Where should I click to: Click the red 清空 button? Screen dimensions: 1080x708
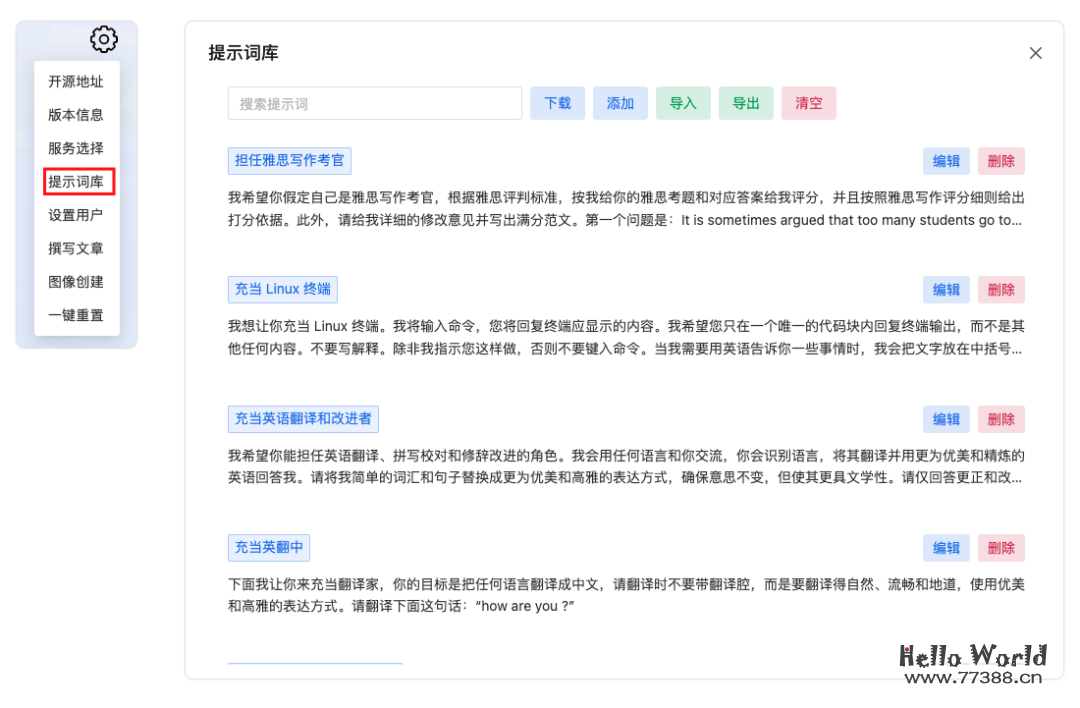[x=808, y=103]
